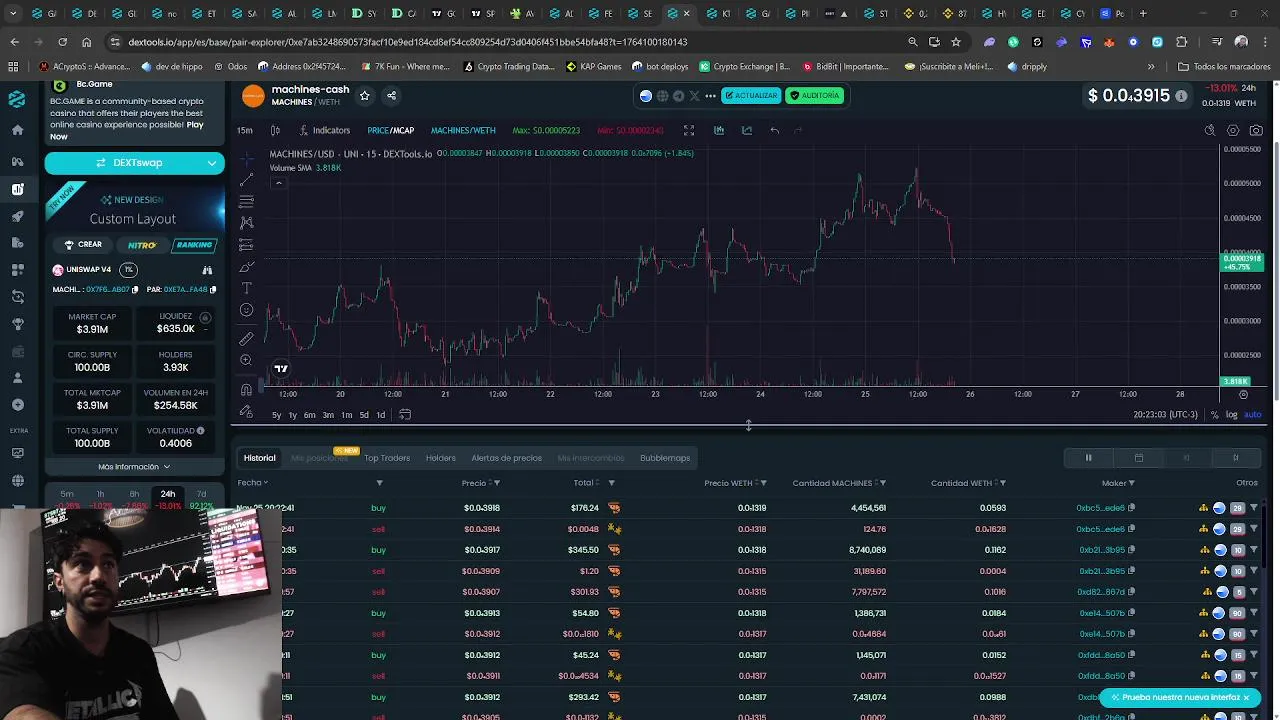This screenshot has width=1280, height=720.
Task: Expand the DEXTswap dropdown
Action: click(x=212, y=163)
